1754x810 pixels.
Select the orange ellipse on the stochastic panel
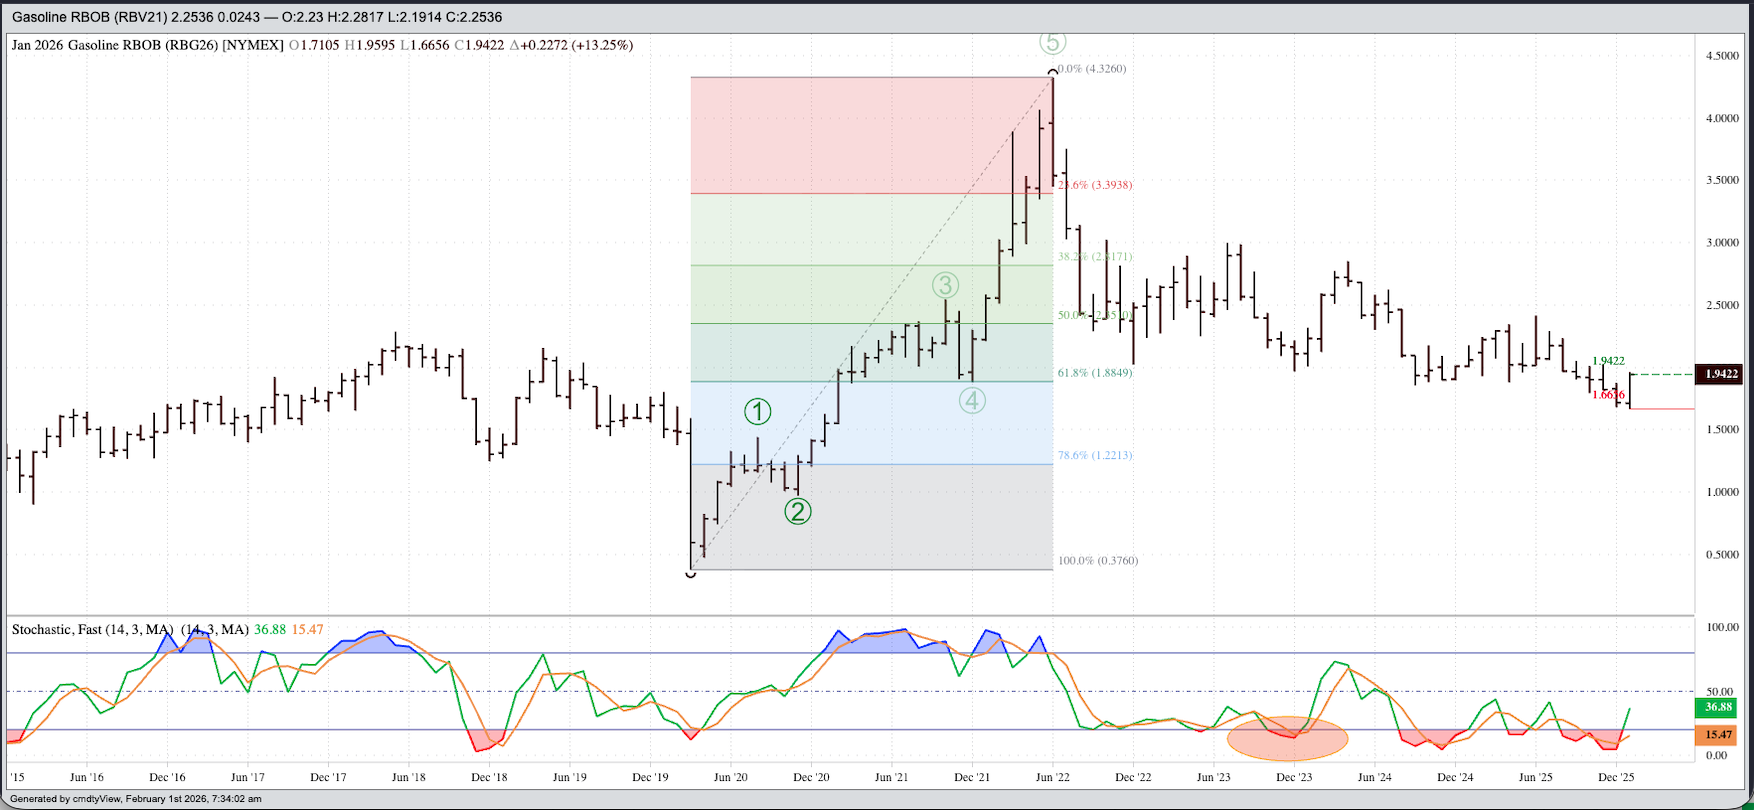tap(1288, 739)
